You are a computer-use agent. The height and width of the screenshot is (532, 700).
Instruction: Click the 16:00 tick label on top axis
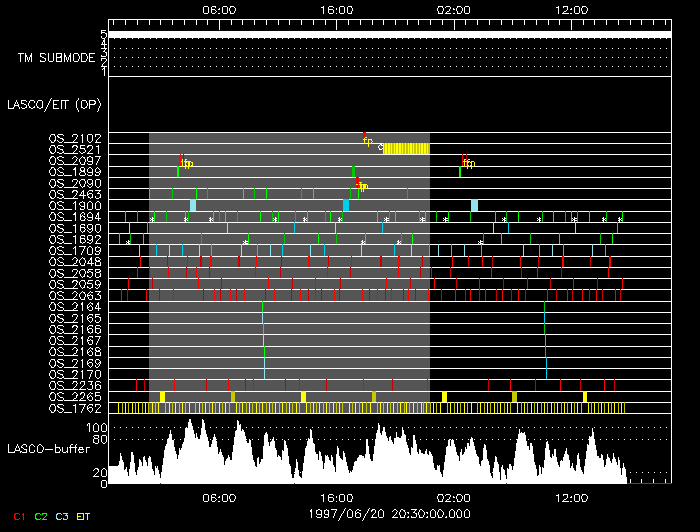tap(336, 9)
